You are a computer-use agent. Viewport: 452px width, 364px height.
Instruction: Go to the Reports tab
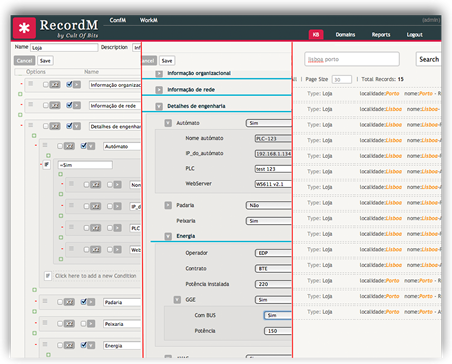pyautogui.click(x=381, y=35)
